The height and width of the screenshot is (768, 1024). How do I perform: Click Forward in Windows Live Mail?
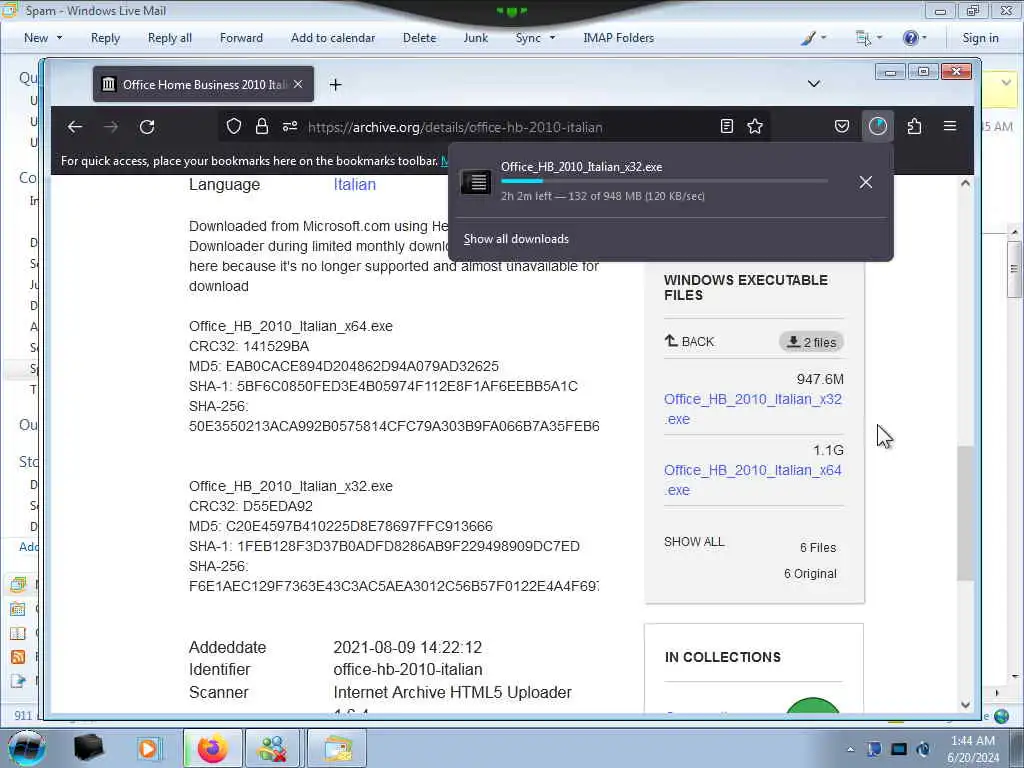coord(241,38)
